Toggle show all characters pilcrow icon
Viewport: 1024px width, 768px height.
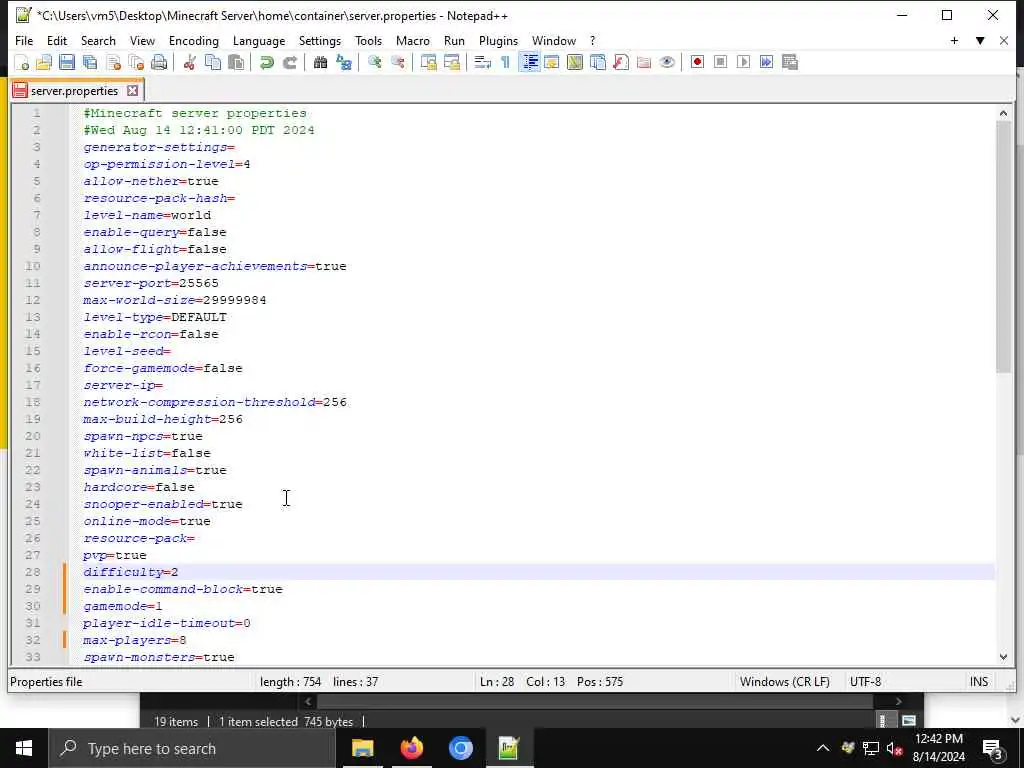505,62
